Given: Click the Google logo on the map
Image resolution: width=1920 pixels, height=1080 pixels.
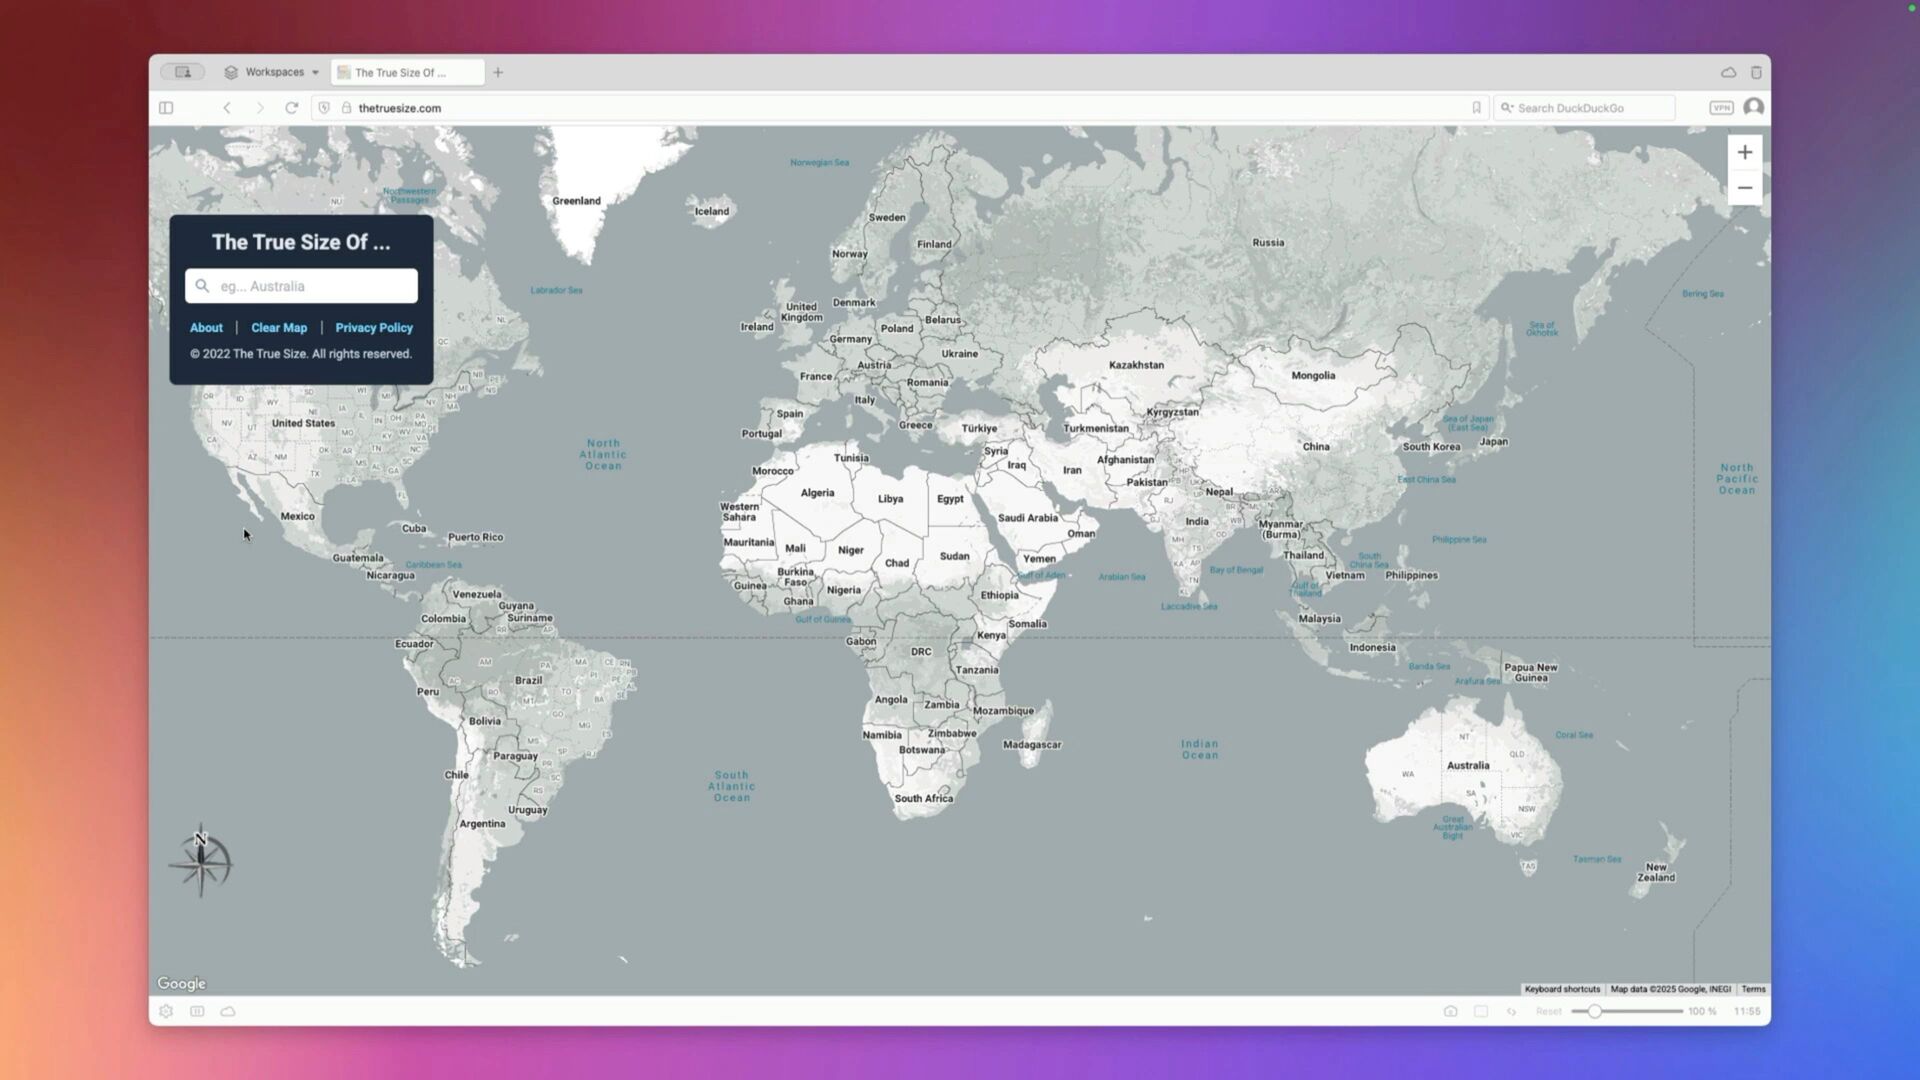Looking at the screenshot, I should pyautogui.click(x=181, y=984).
